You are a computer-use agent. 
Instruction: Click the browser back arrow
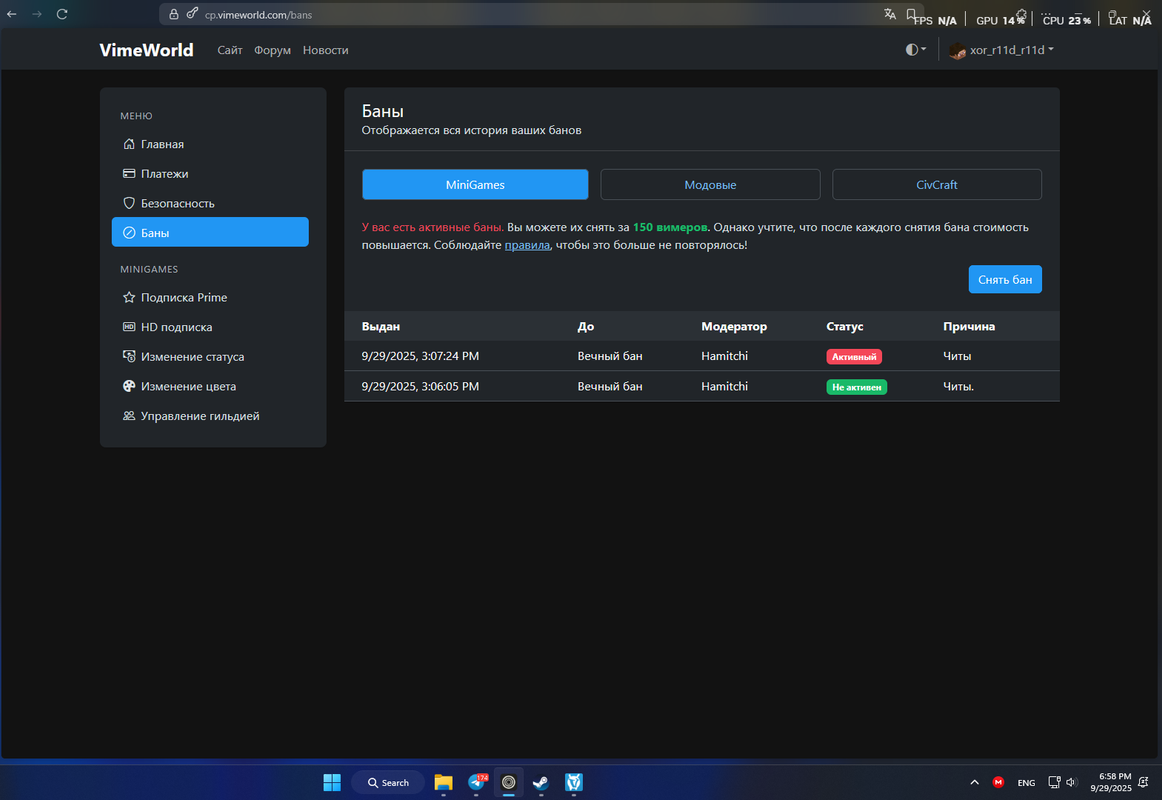click(12, 14)
